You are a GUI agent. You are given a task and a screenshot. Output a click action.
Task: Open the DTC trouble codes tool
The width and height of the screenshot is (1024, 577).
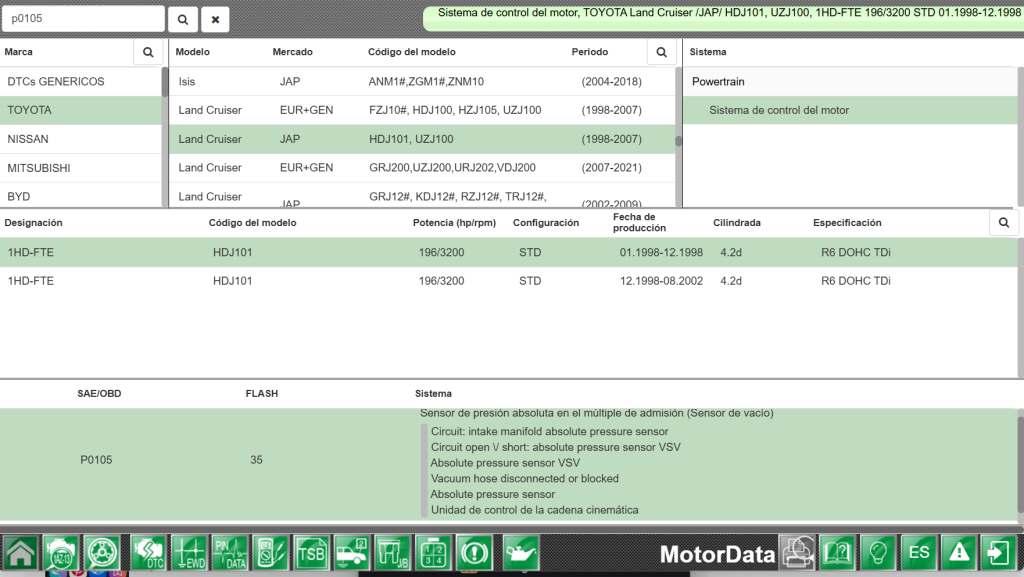pyautogui.click(x=148, y=553)
